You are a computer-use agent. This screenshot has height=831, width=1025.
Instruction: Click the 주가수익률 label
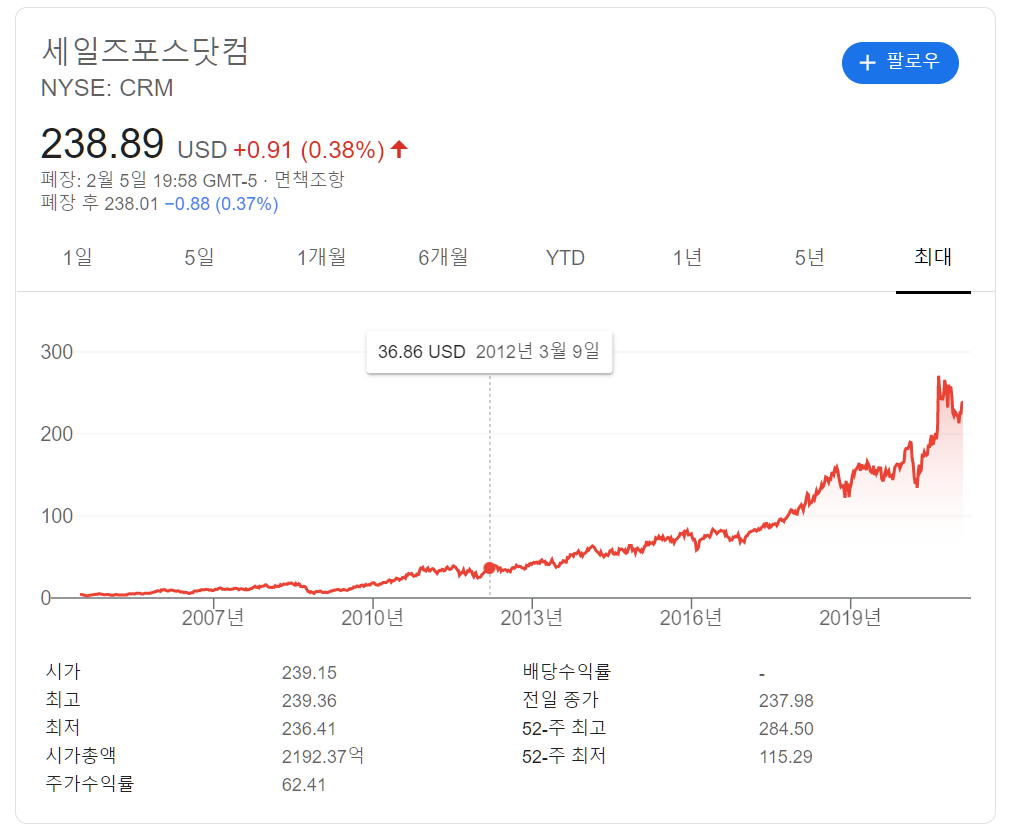tap(90, 783)
